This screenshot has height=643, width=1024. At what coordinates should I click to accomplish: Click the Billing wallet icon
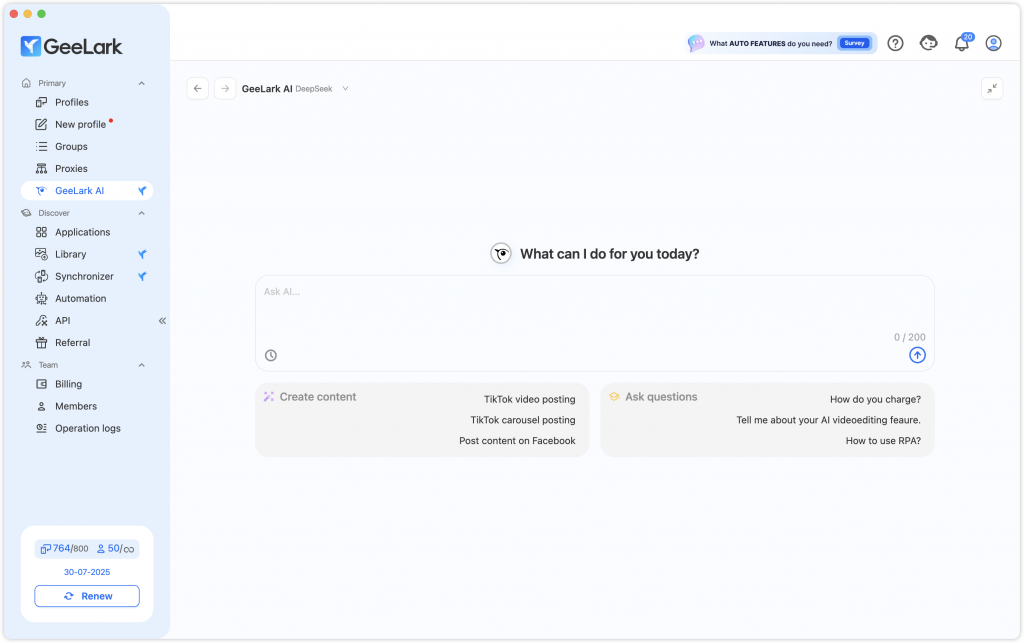click(41, 384)
